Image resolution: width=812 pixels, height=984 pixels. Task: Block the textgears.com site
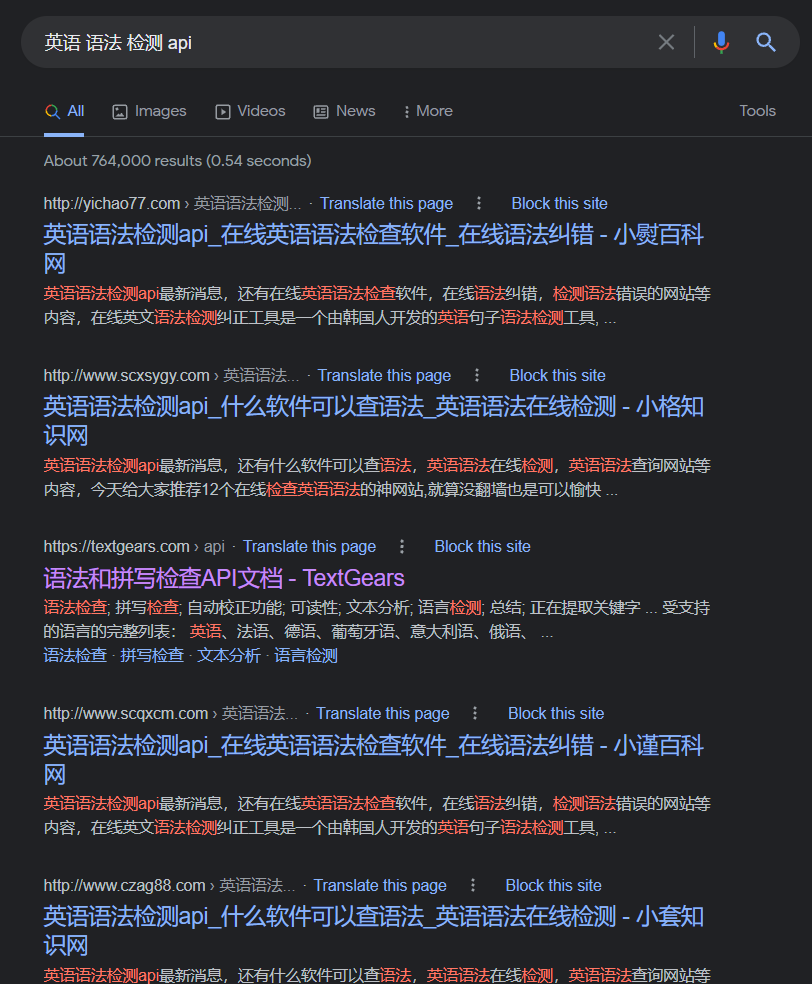(x=482, y=547)
